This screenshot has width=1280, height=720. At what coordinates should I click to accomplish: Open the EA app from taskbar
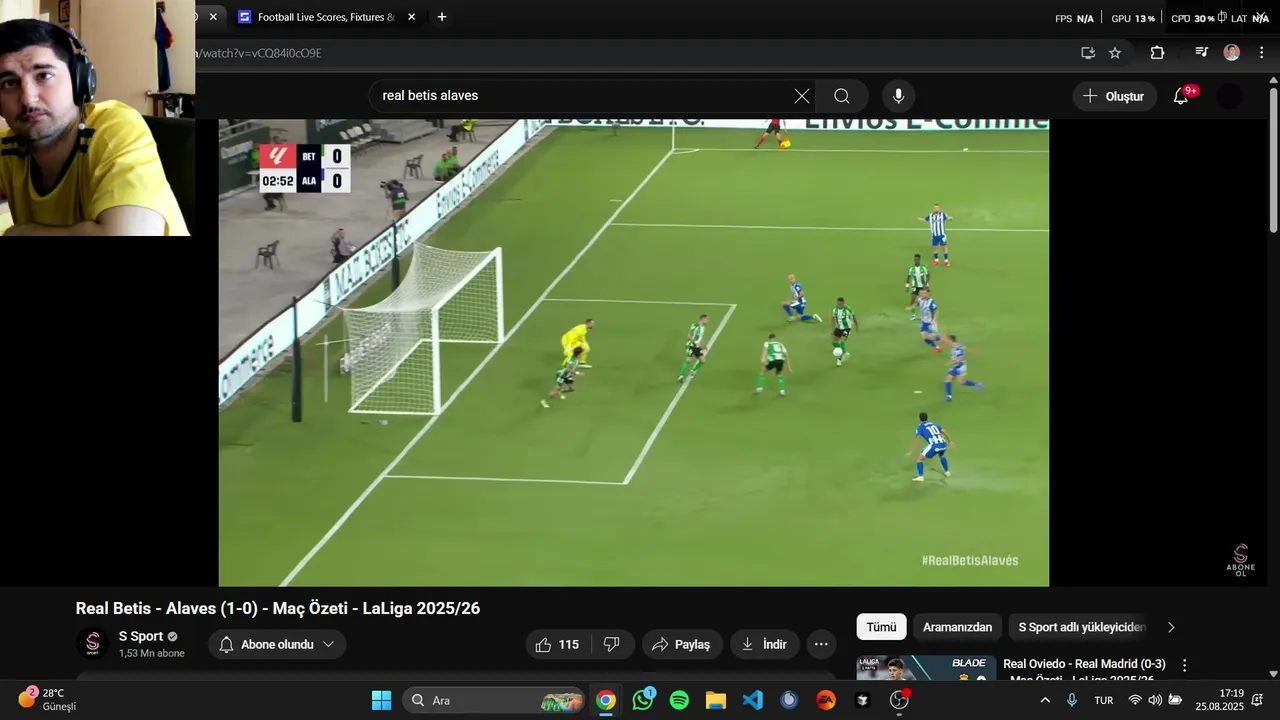click(x=826, y=700)
